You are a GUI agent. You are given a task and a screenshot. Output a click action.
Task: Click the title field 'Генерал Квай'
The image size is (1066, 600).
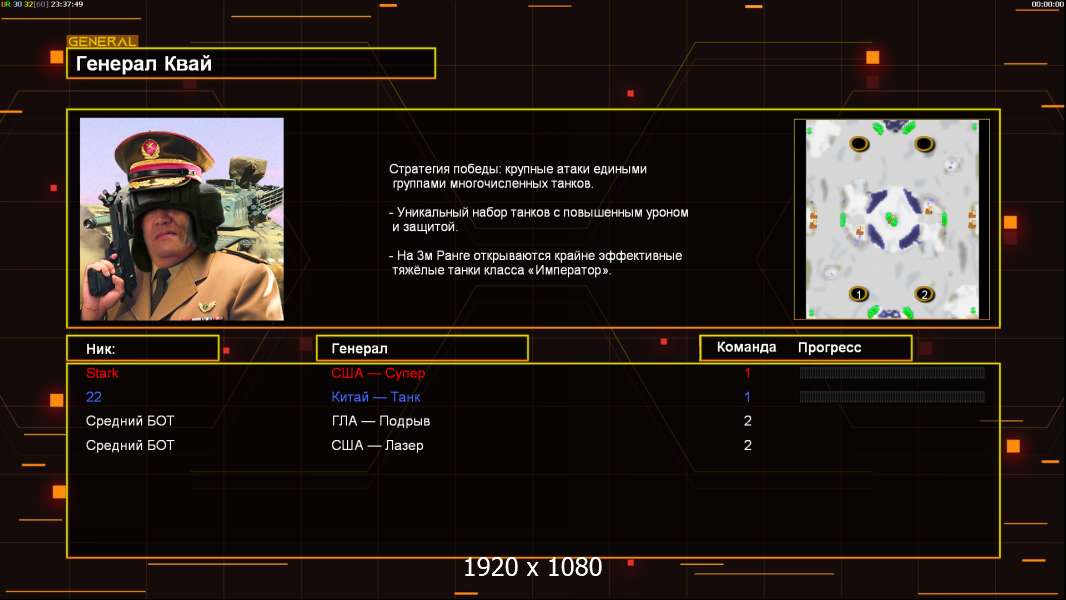coord(251,63)
